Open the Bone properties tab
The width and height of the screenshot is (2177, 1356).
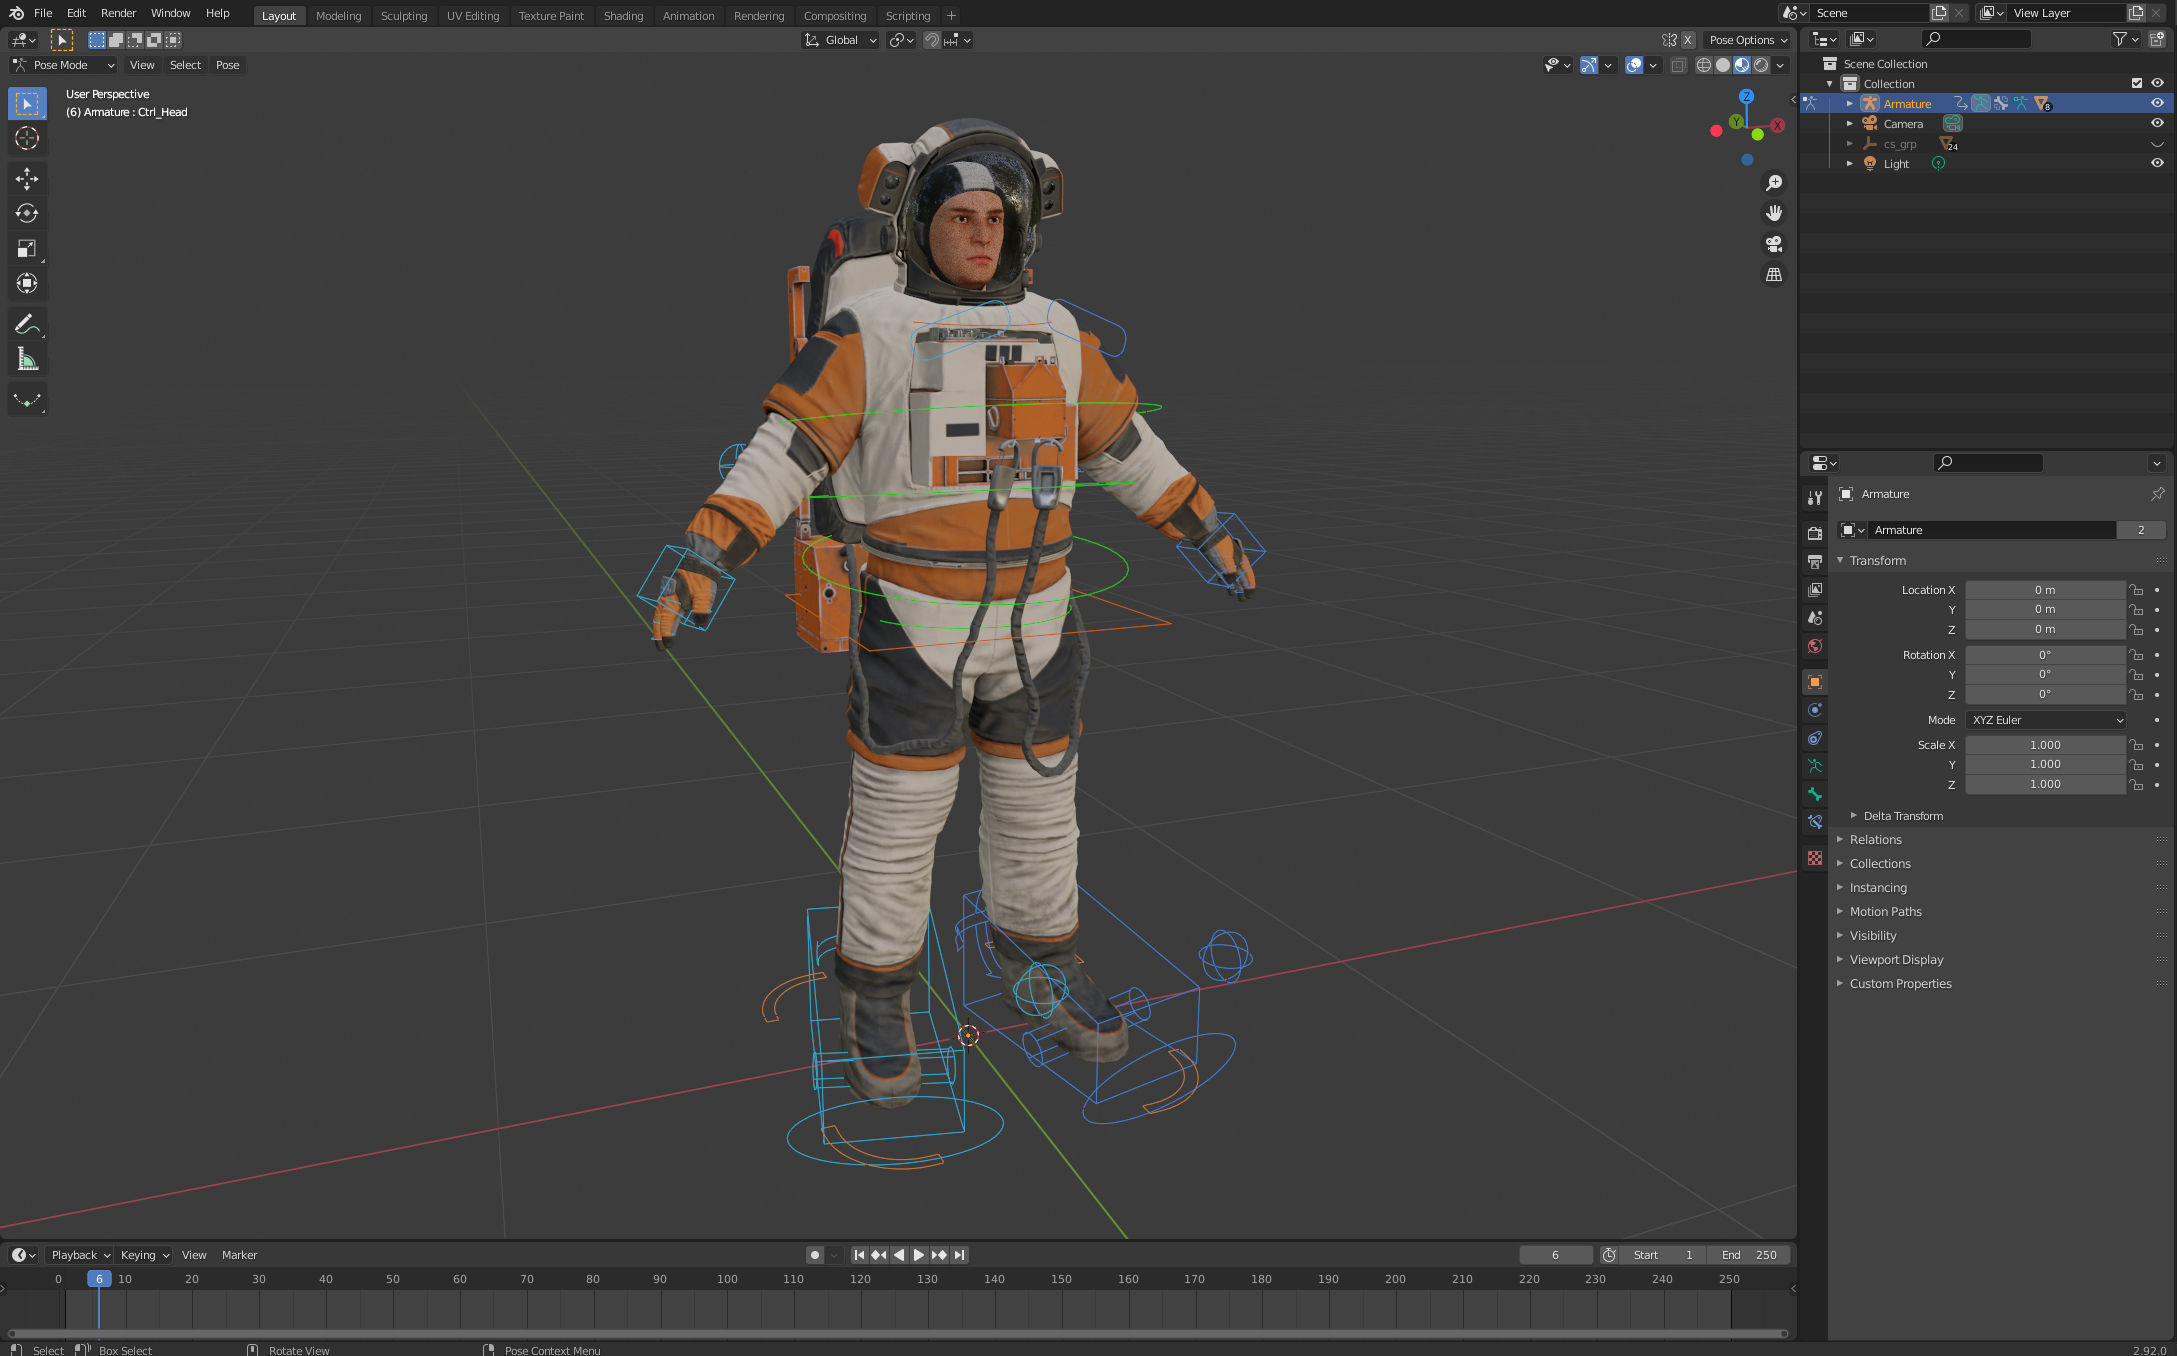pos(1815,793)
